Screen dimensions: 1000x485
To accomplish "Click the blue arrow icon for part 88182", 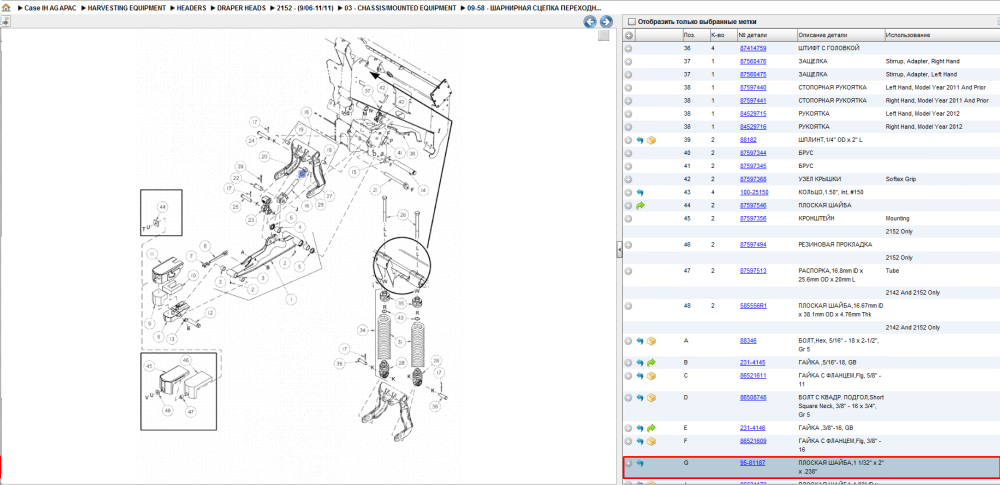I will pyautogui.click(x=640, y=140).
